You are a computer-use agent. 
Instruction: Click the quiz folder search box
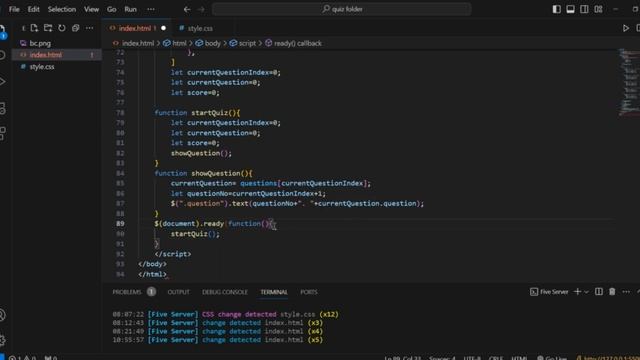click(x=342, y=9)
